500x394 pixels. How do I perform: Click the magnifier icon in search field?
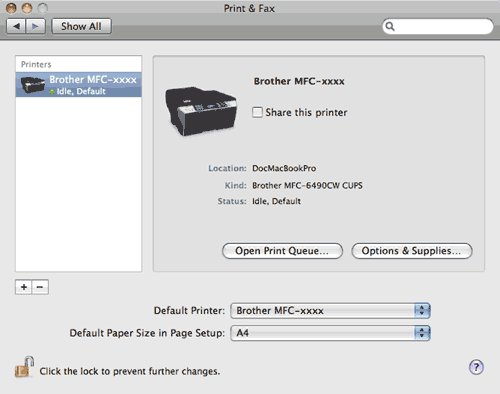pyautogui.click(x=390, y=26)
